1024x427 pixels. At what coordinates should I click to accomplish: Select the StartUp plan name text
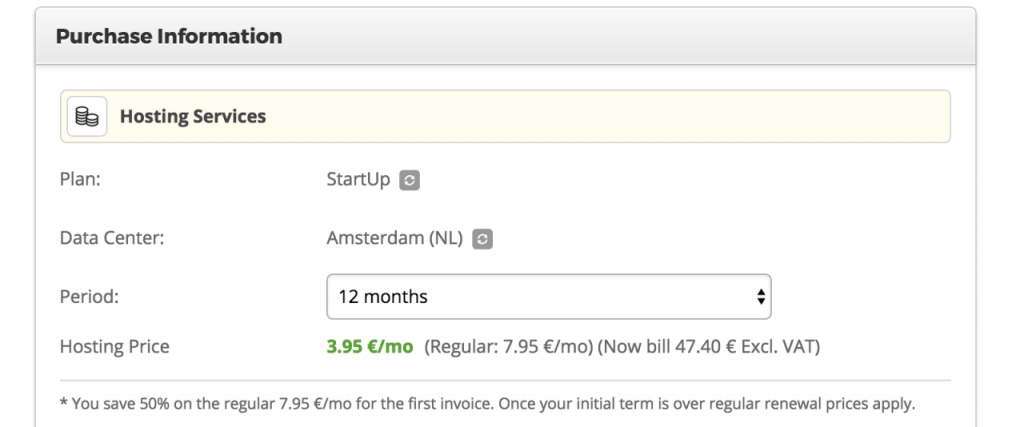coord(358,181)
